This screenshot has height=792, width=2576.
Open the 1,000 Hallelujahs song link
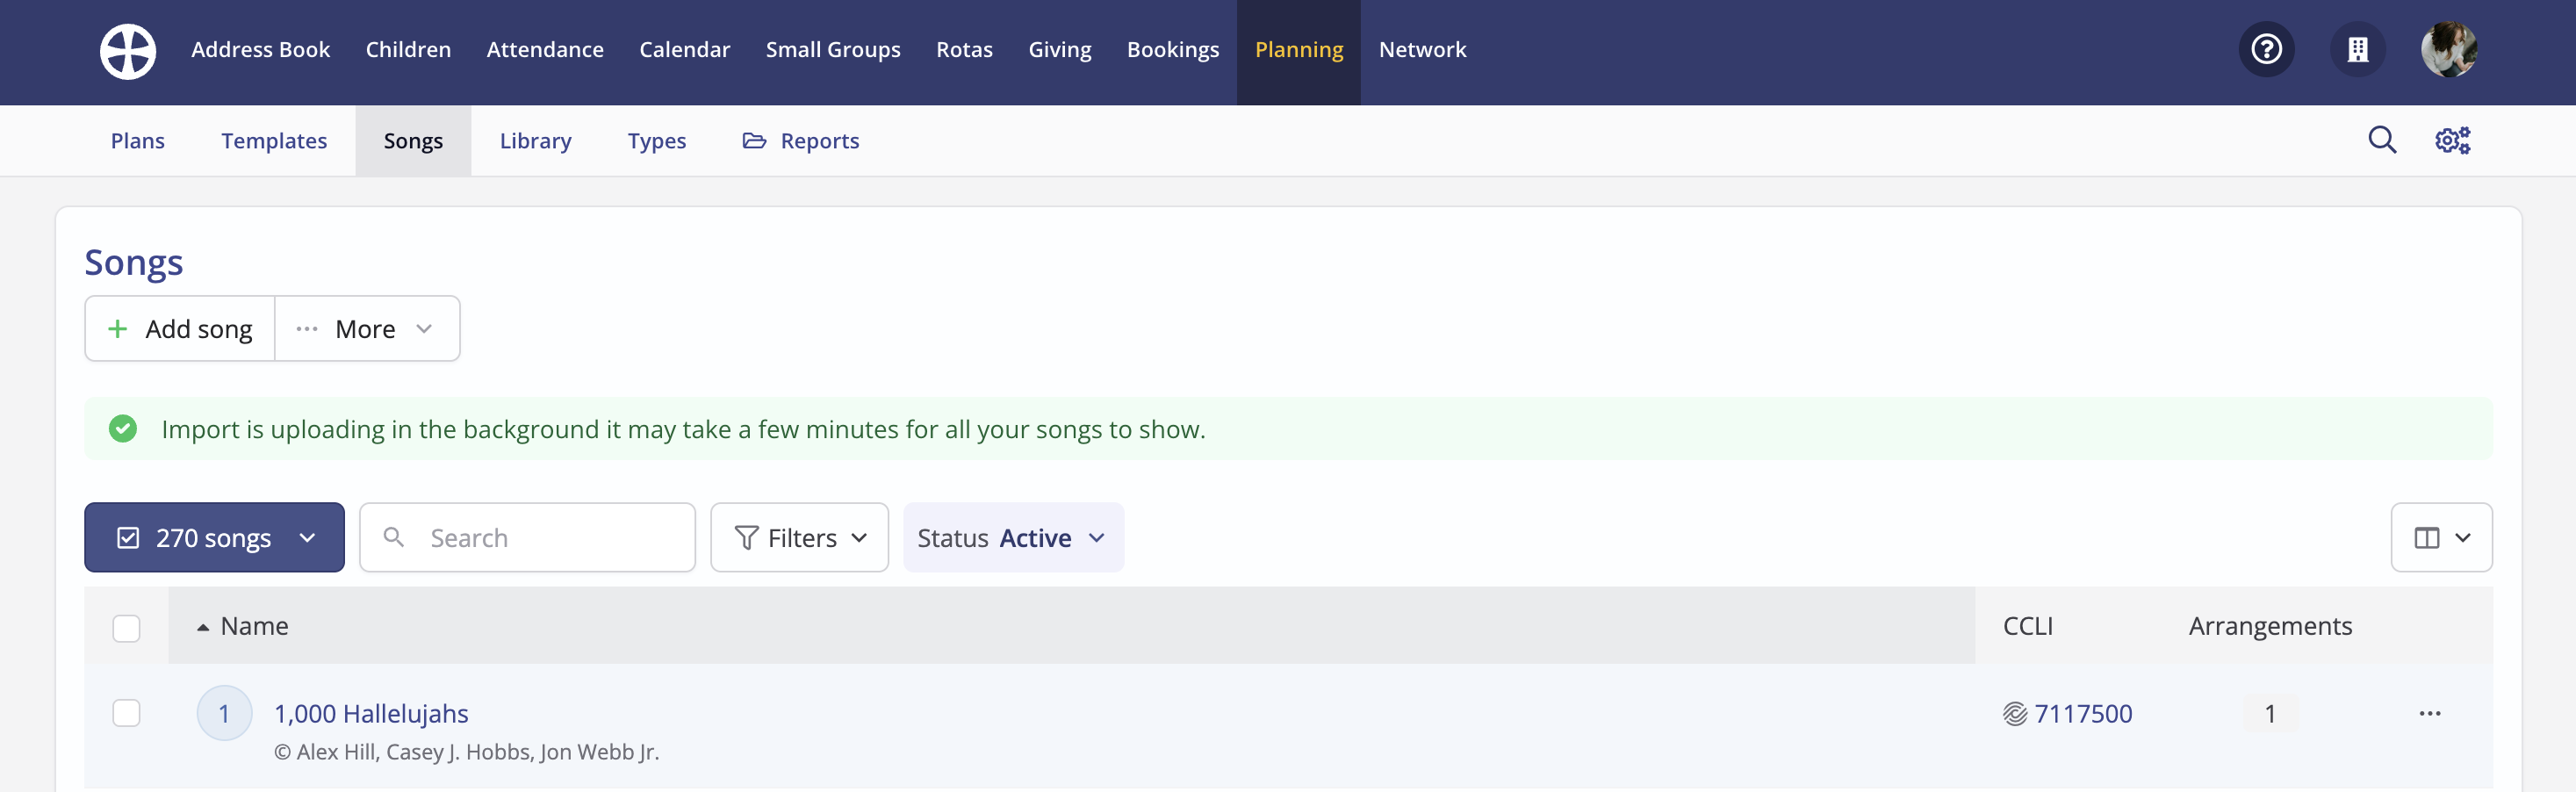click(x=371, y=713)
